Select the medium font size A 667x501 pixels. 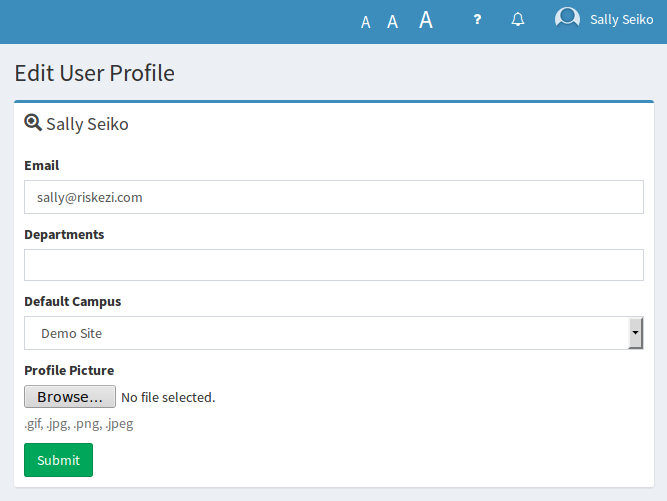point(392,21)
